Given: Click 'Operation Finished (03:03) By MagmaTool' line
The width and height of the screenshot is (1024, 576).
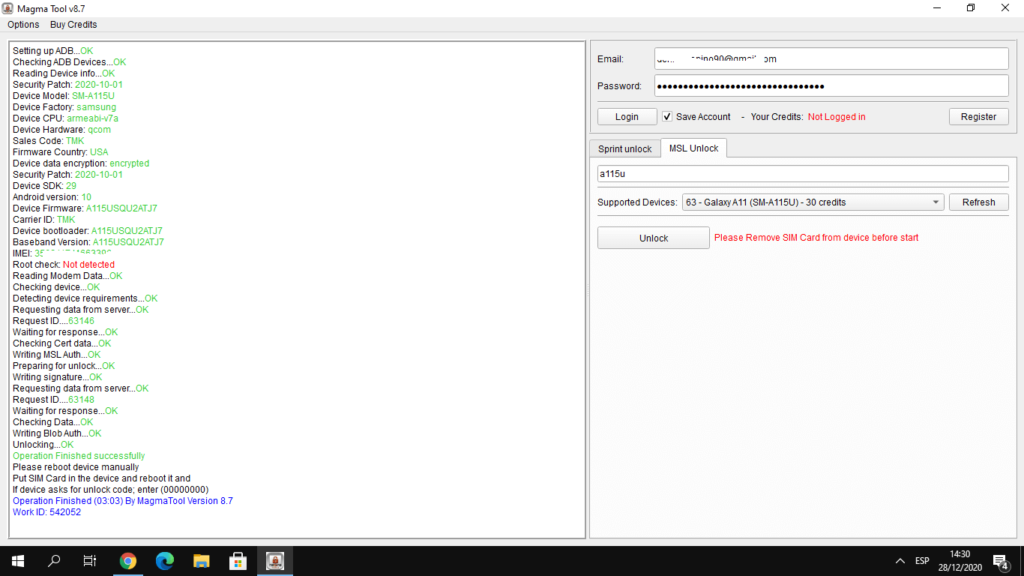Looking at the screenshot, I should [x=123, y=501].
